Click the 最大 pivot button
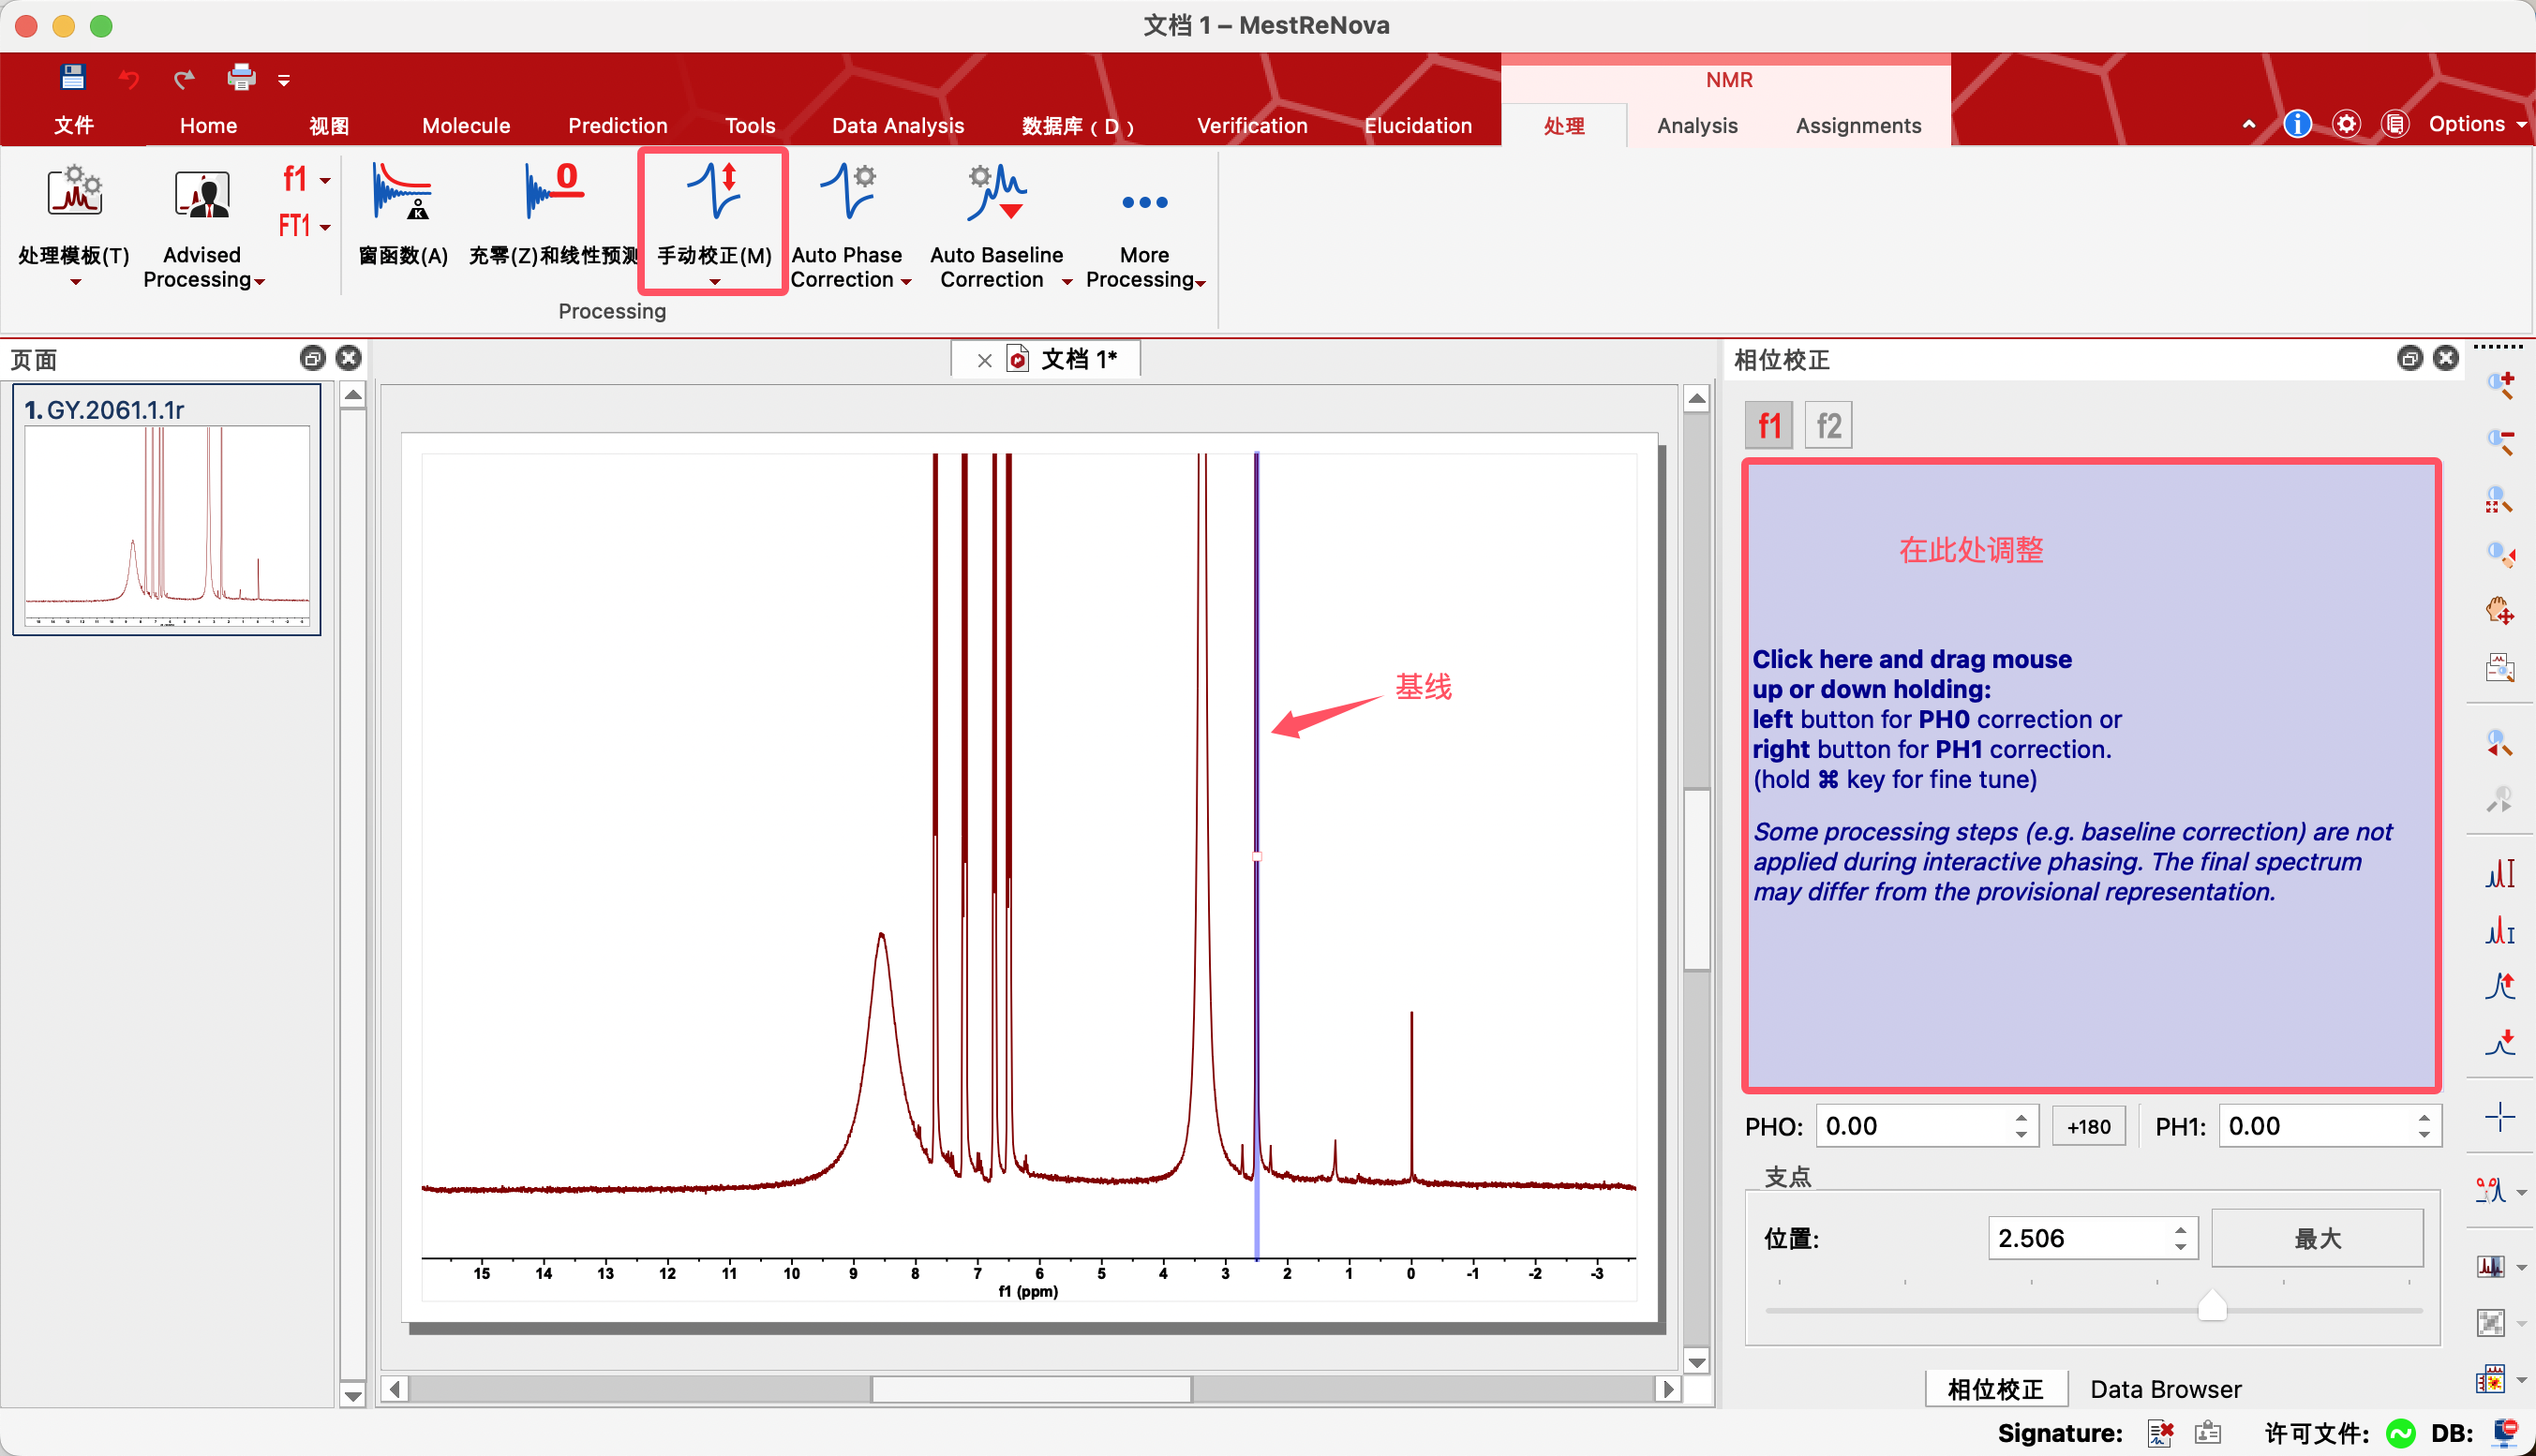This screenshot has height=1456, width=2536. click(2316, 1238)
